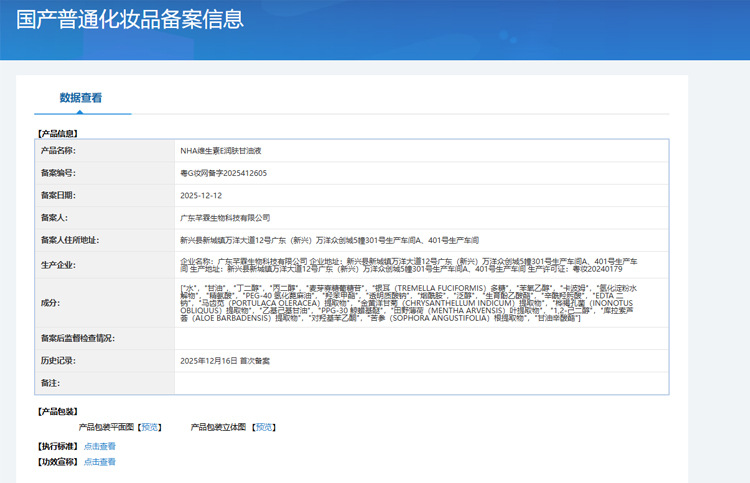Click the filing date 2025-12-12
Screen dimensions: 750x483
click(x=201, y=196)
